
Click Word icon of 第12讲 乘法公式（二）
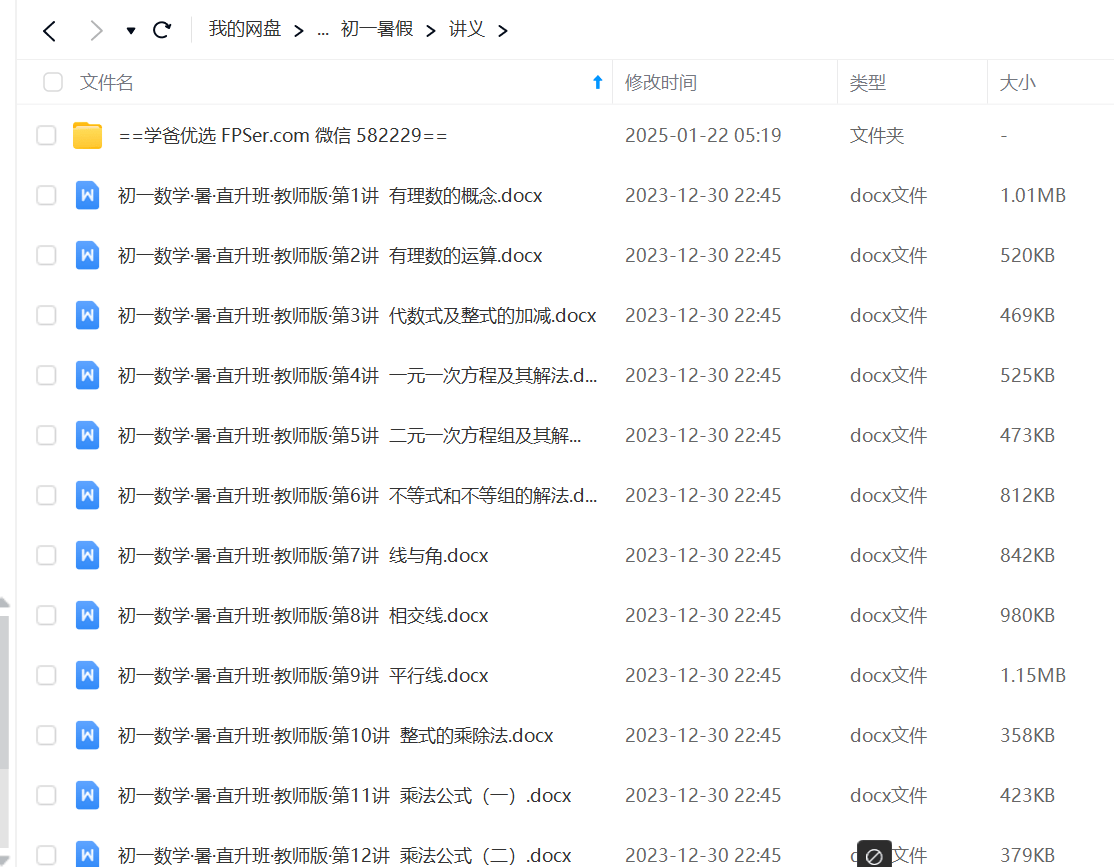tap(87, 855)
